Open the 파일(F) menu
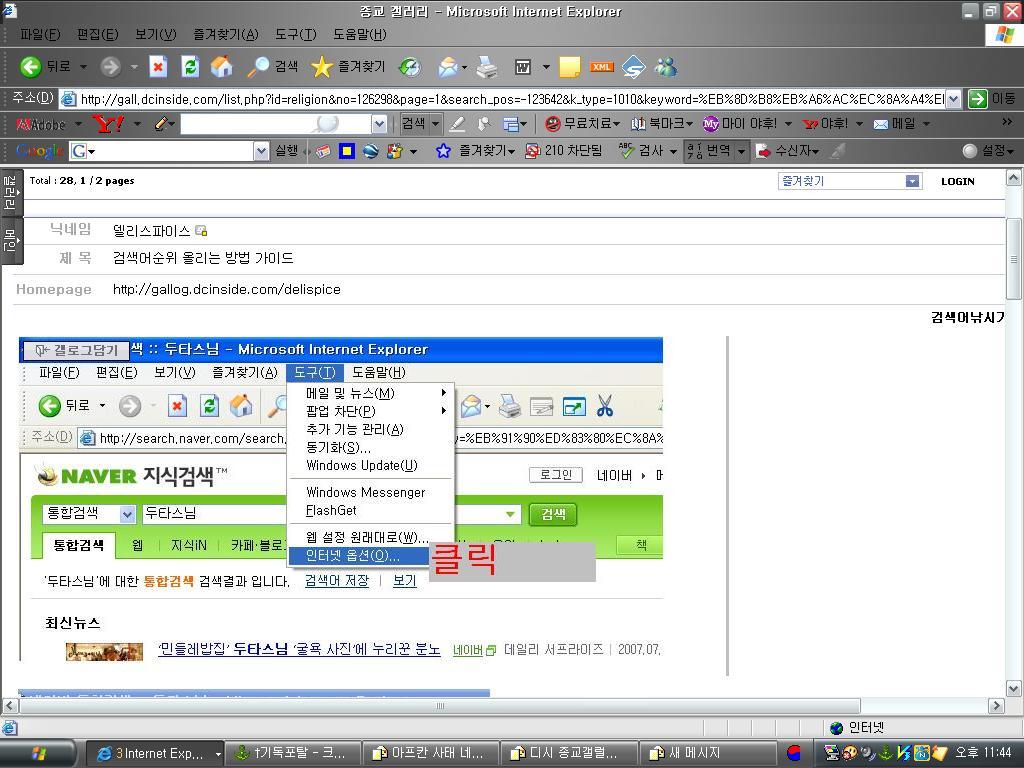This screenshot has height=768, width=1024. (40, 35)
